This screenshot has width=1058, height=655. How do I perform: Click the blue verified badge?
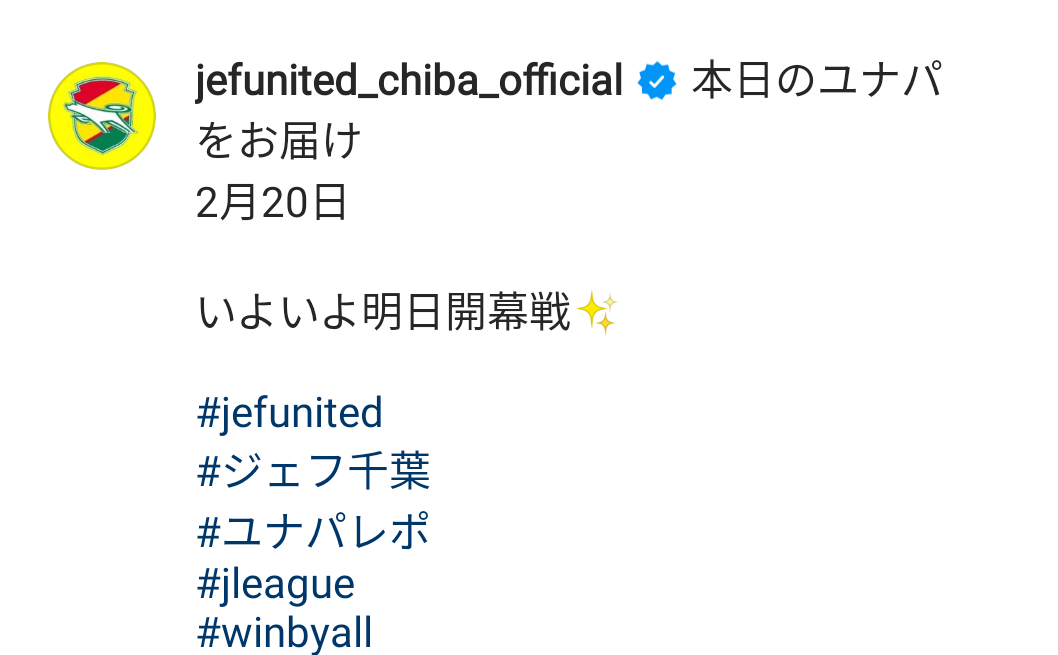[657, 82]
